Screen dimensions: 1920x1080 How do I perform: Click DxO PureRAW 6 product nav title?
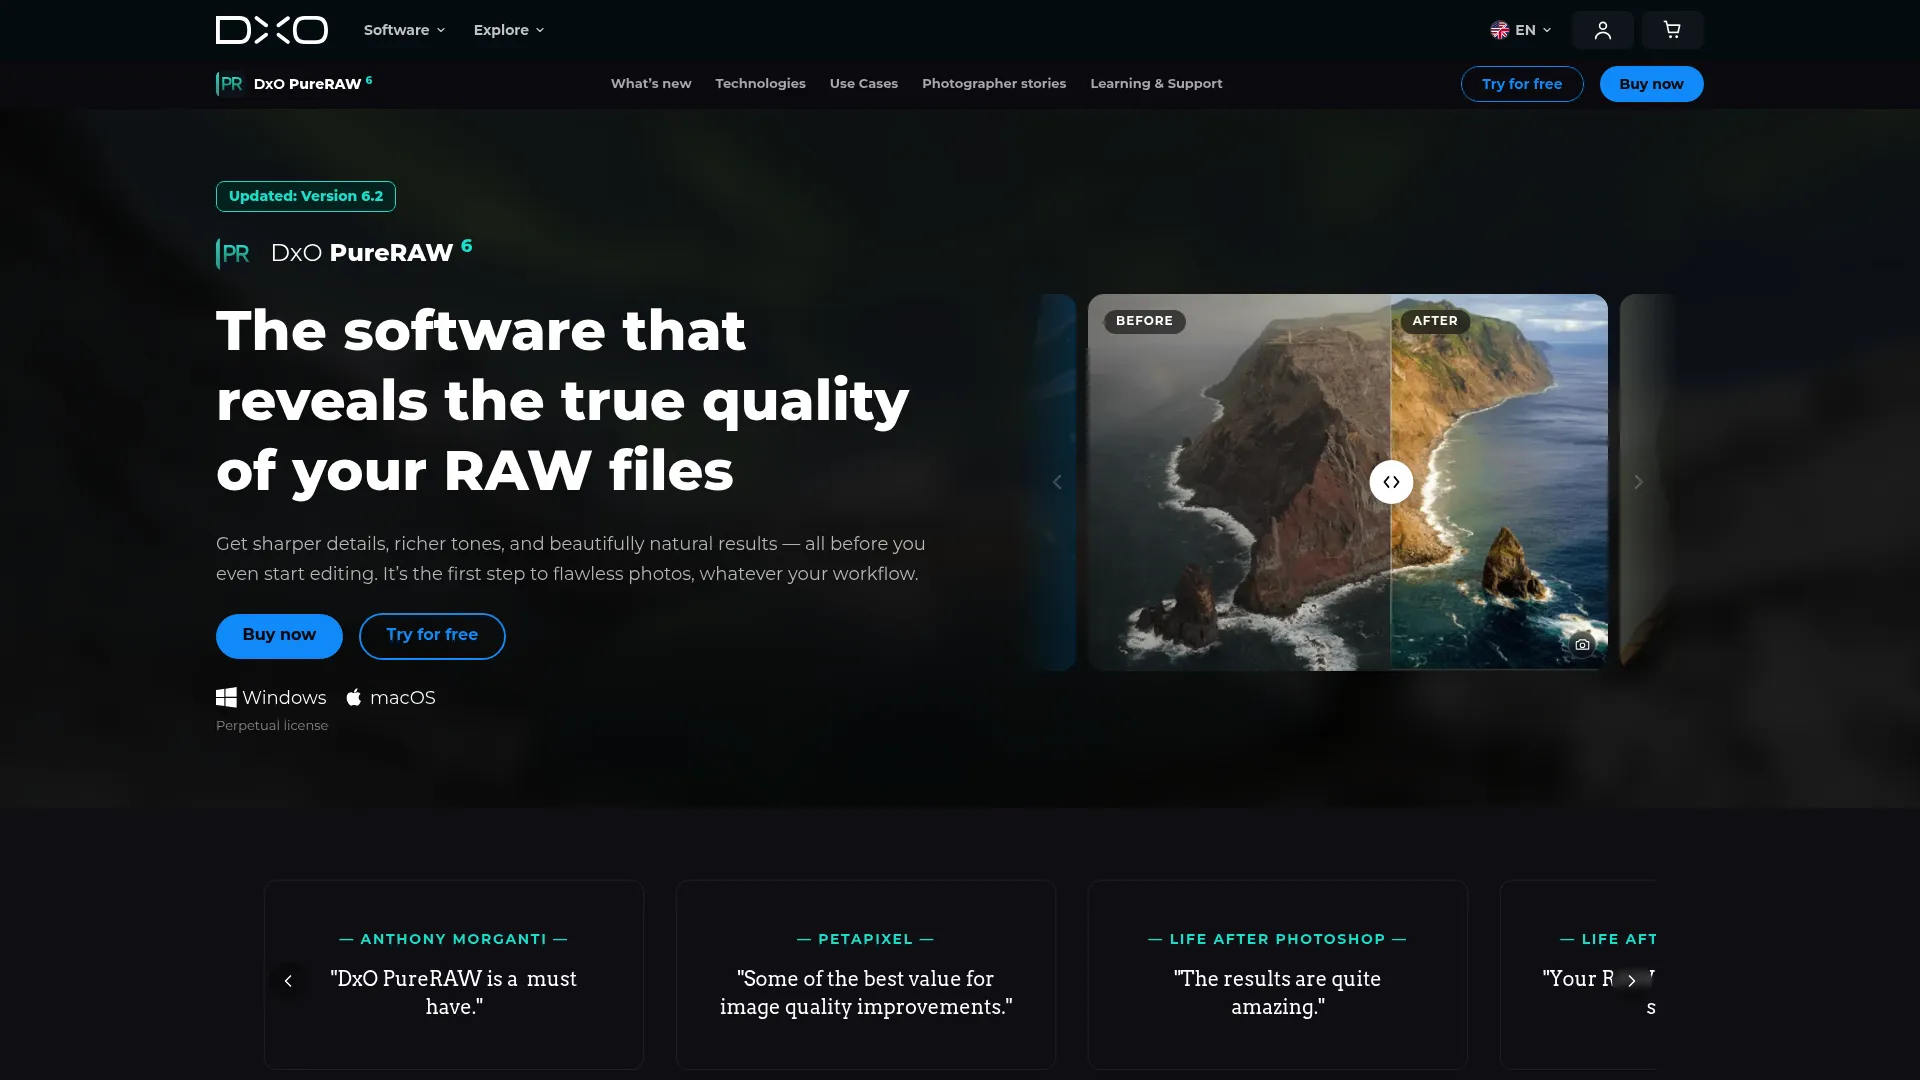[312, 84]
